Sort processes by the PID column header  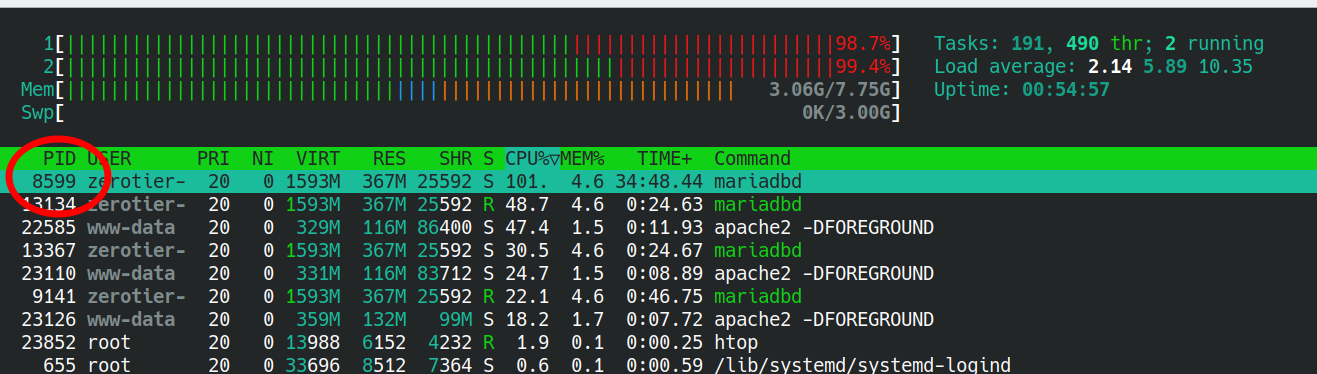(60, 158)
